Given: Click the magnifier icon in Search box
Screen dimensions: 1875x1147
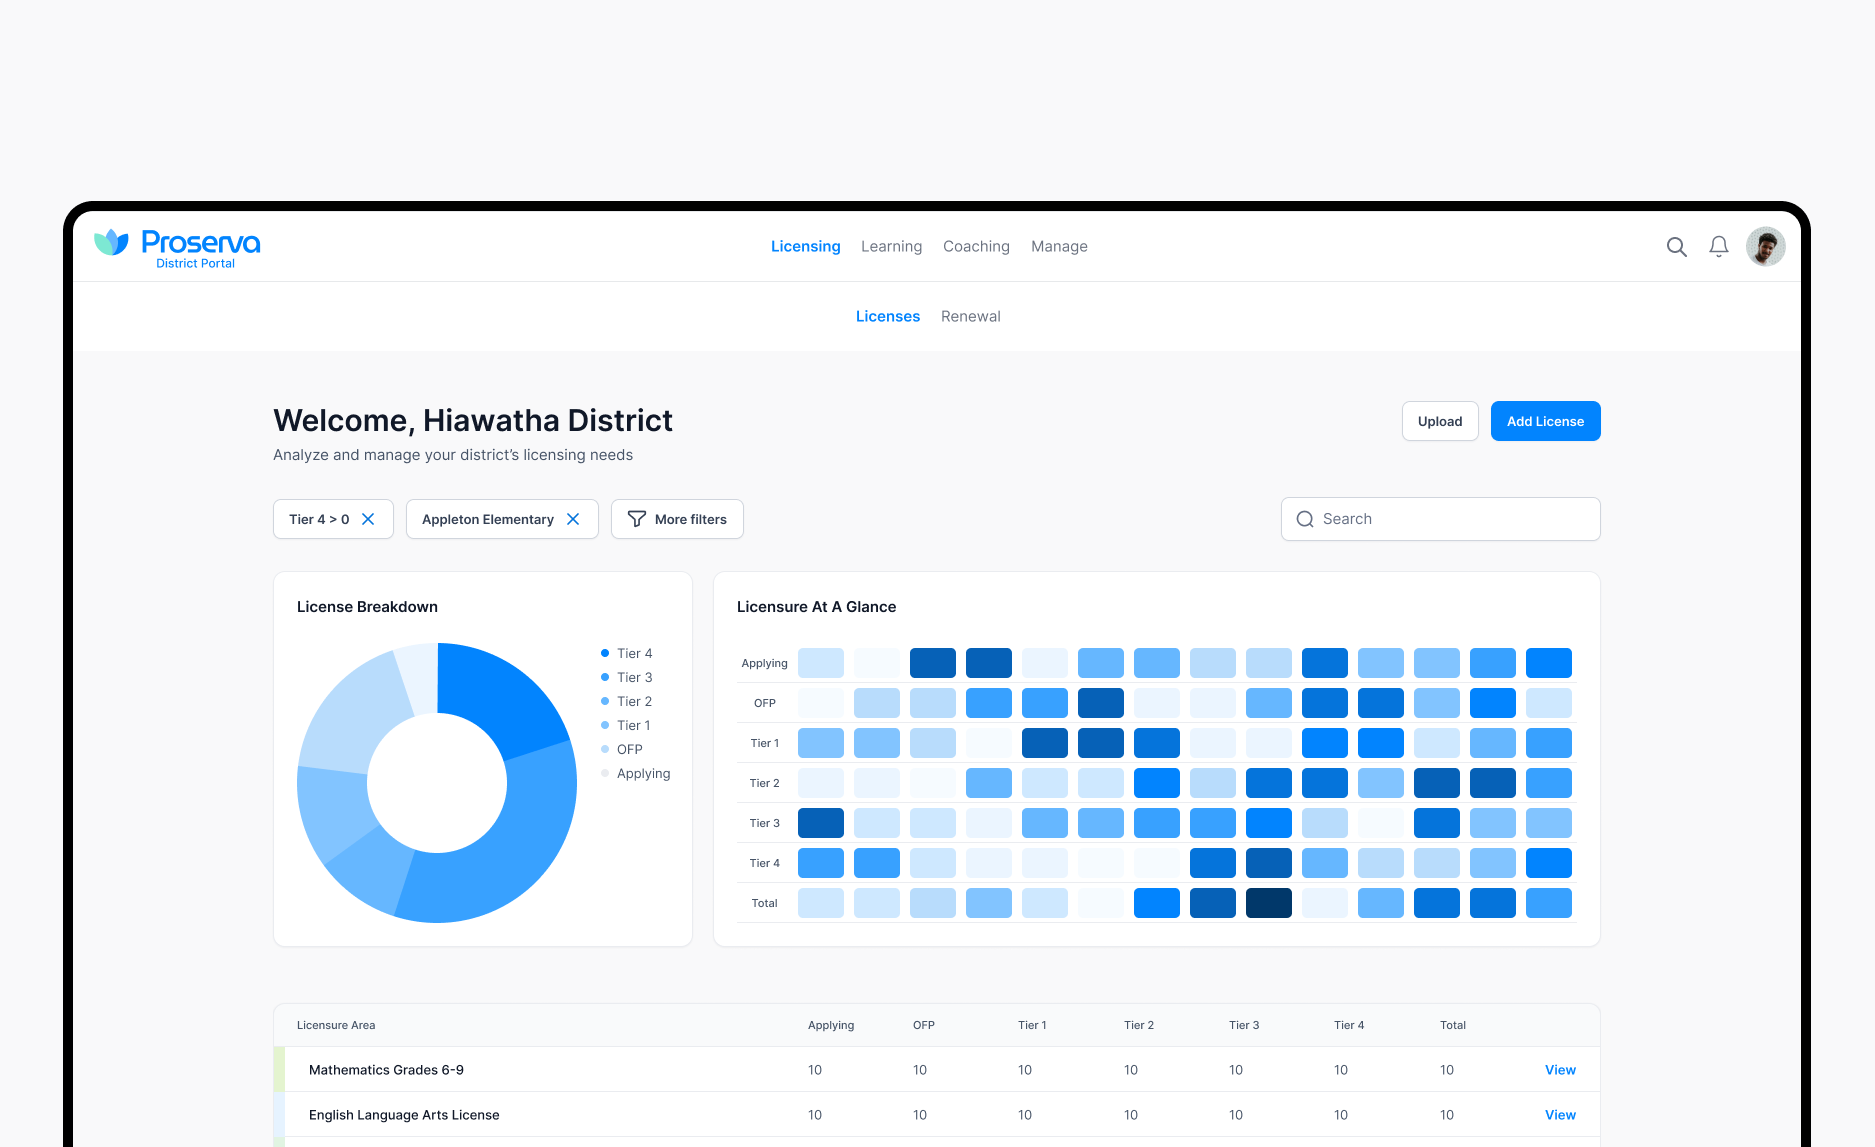Looking at the screenshot, I should click(x=1305, y=519).
